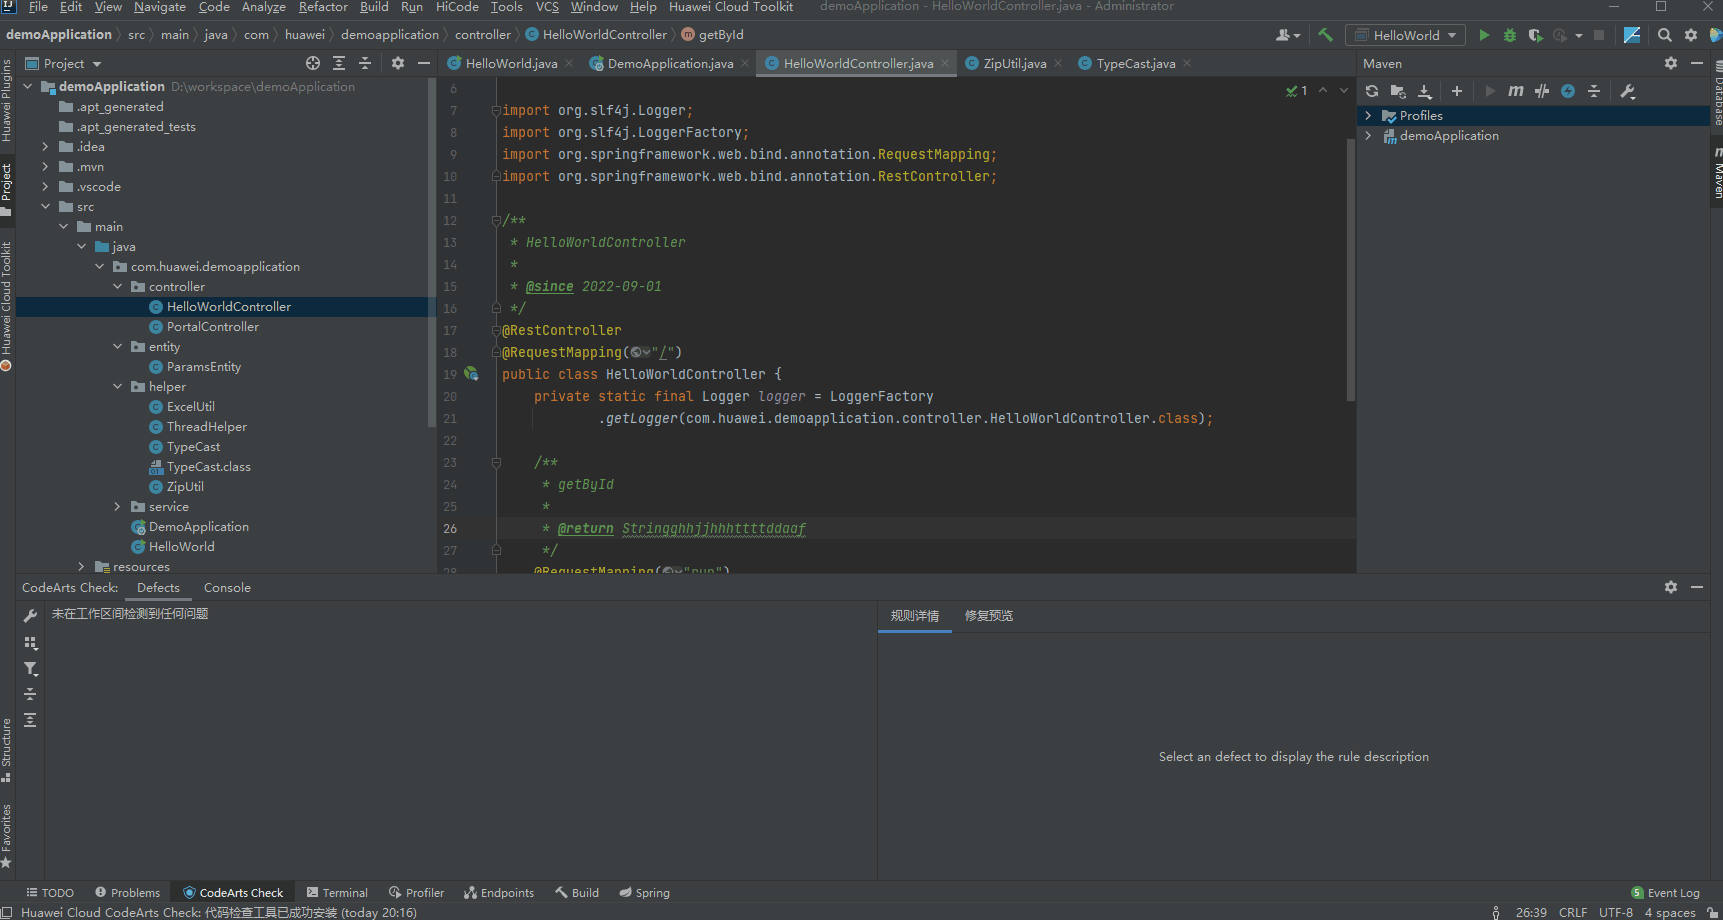Toggle Maven skip tests mode

tap(1568, 91)
